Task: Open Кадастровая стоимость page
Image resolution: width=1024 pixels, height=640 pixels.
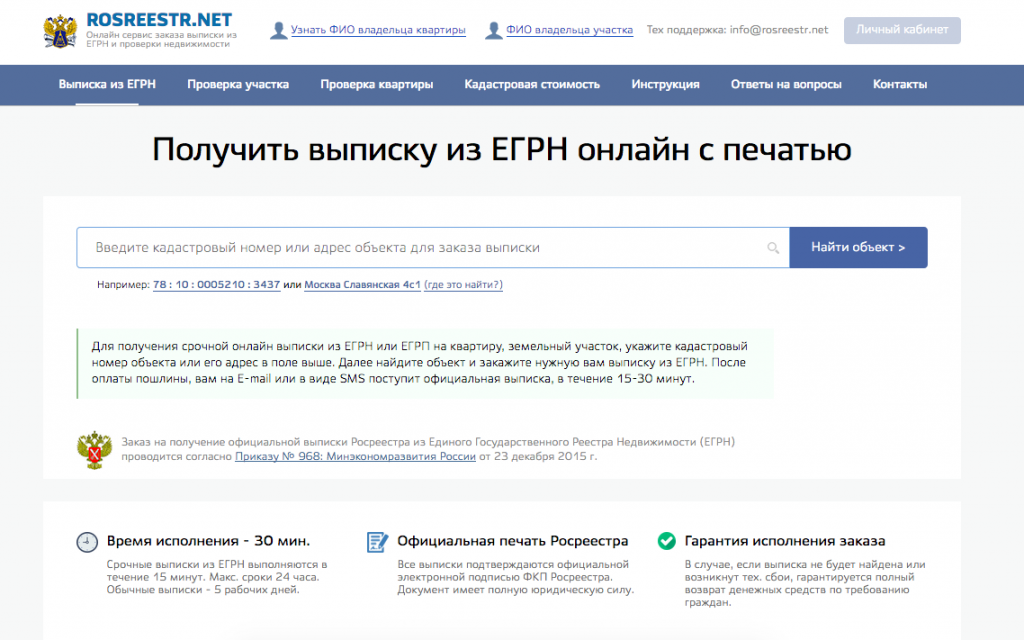Action: (532, 85)
